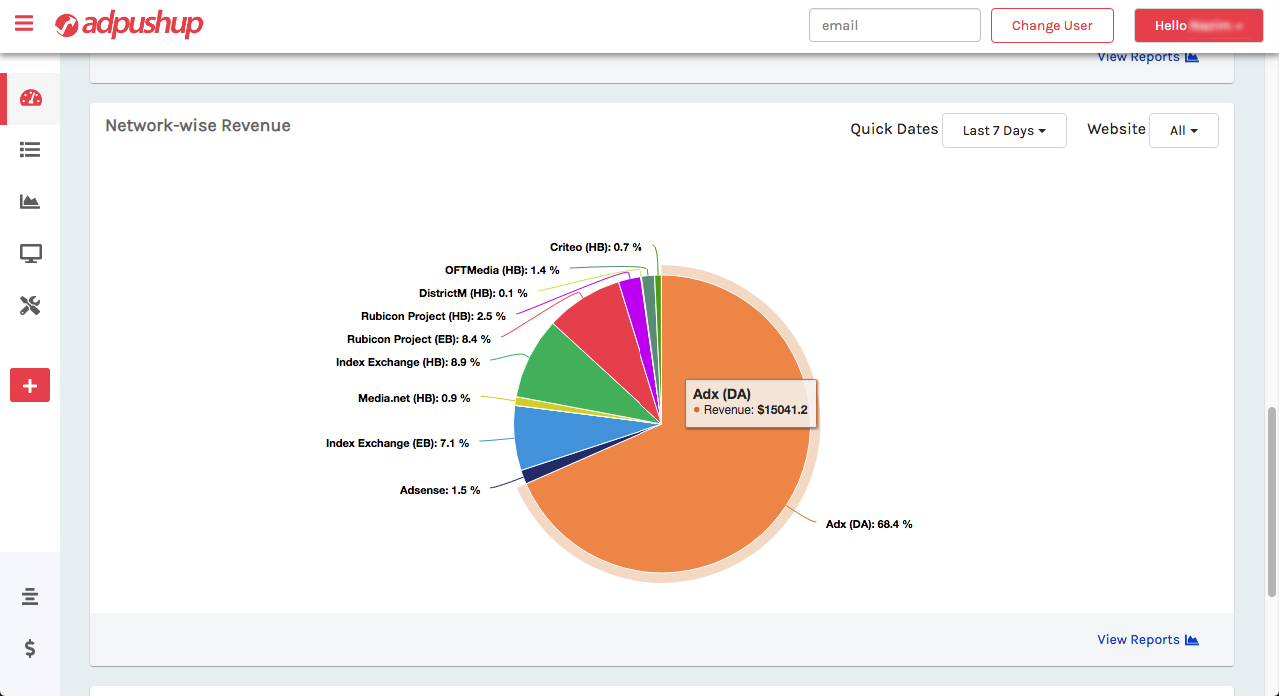
Task: Click the stacked lines icon in sidebar
Action: 30,597
